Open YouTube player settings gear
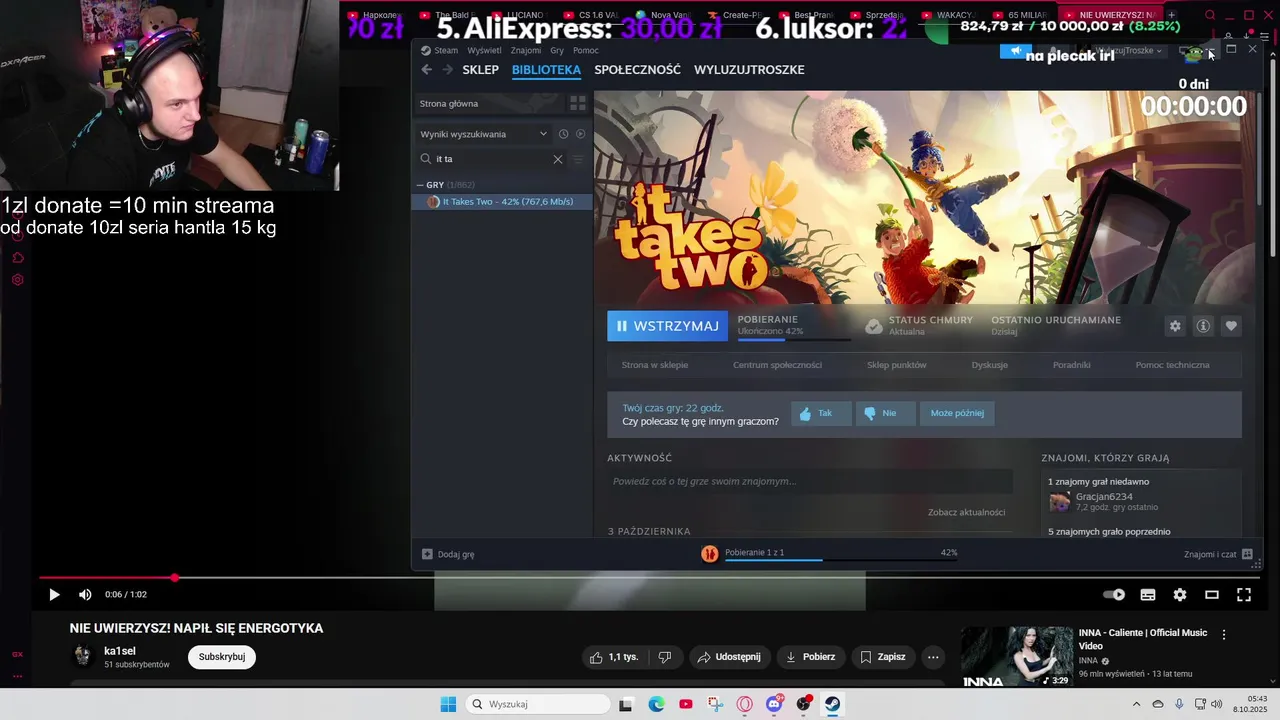Image resolution: width=1280 pixels, height=720 pixels. [x=1180, y=595]
